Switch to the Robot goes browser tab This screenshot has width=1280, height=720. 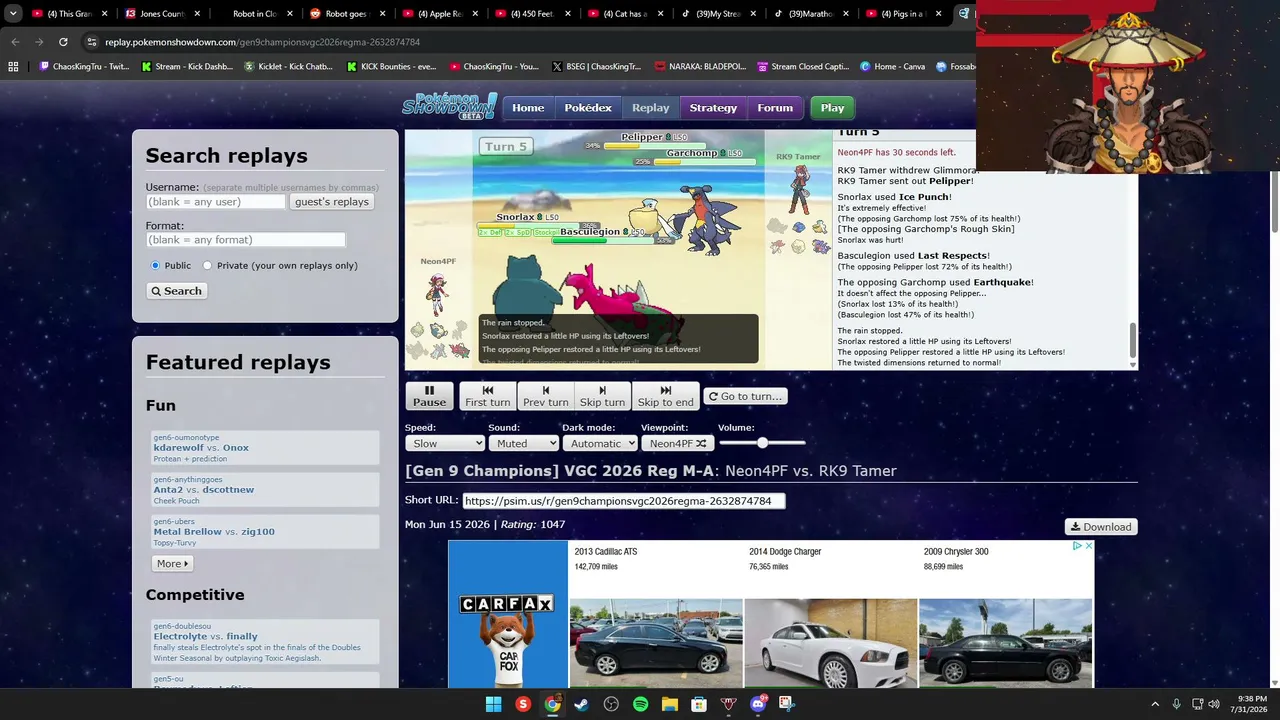click(x=346, y=14)
